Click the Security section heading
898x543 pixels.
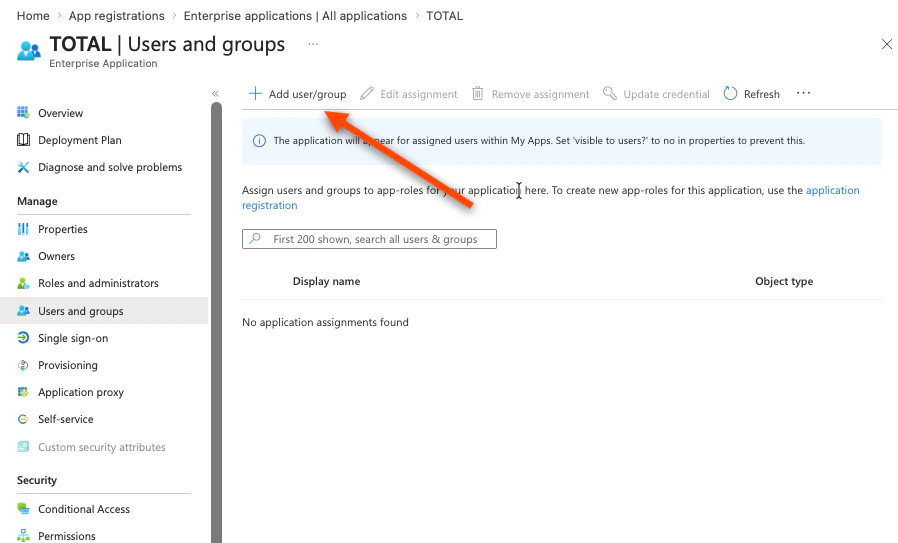point(37,480)
